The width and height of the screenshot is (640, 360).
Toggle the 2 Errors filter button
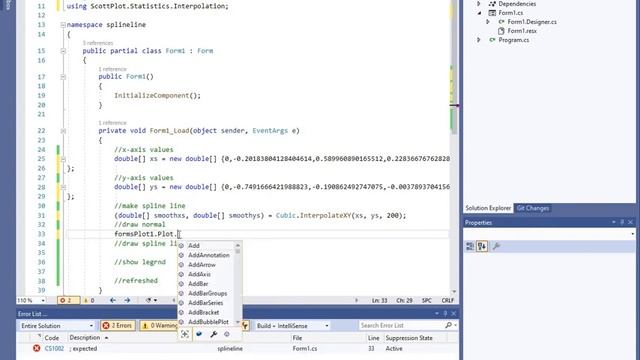118,326
